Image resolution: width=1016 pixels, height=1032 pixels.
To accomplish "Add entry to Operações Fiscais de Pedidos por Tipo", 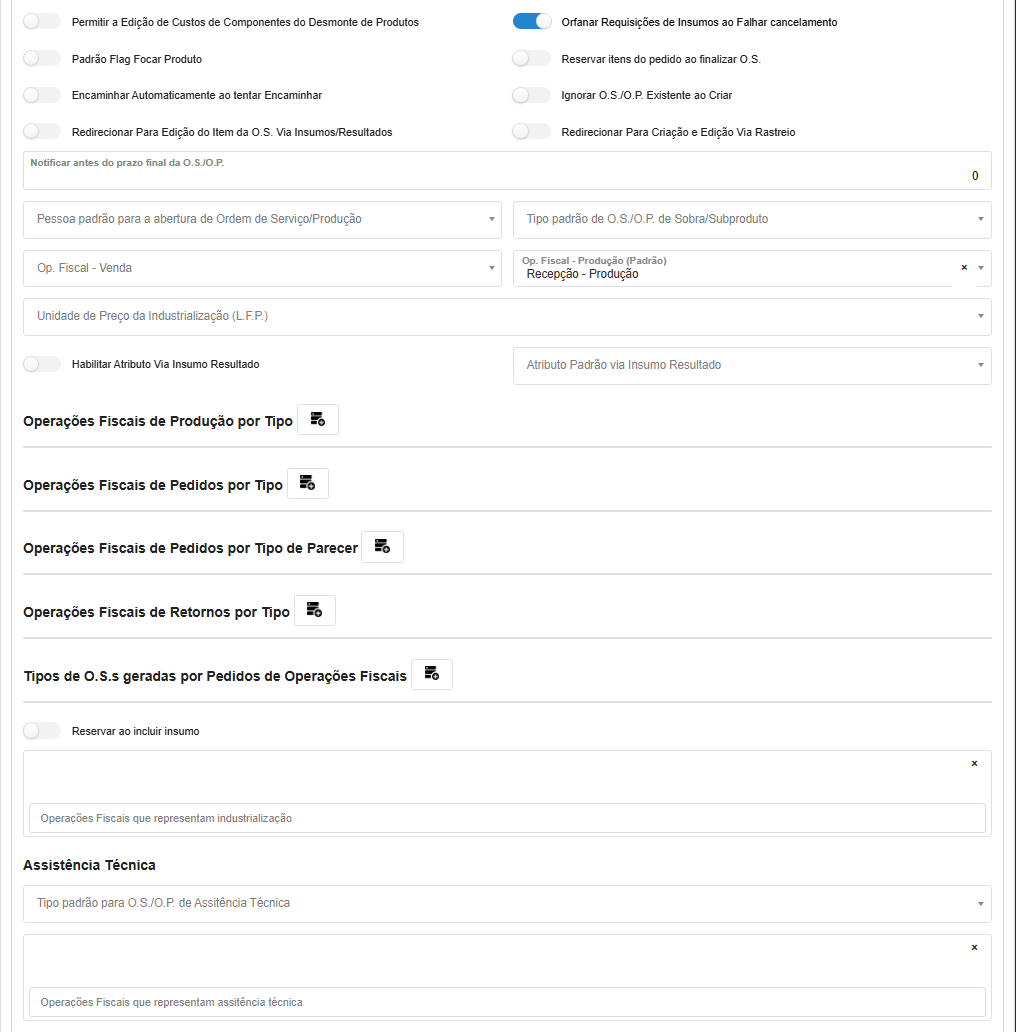I will point(307,484).
